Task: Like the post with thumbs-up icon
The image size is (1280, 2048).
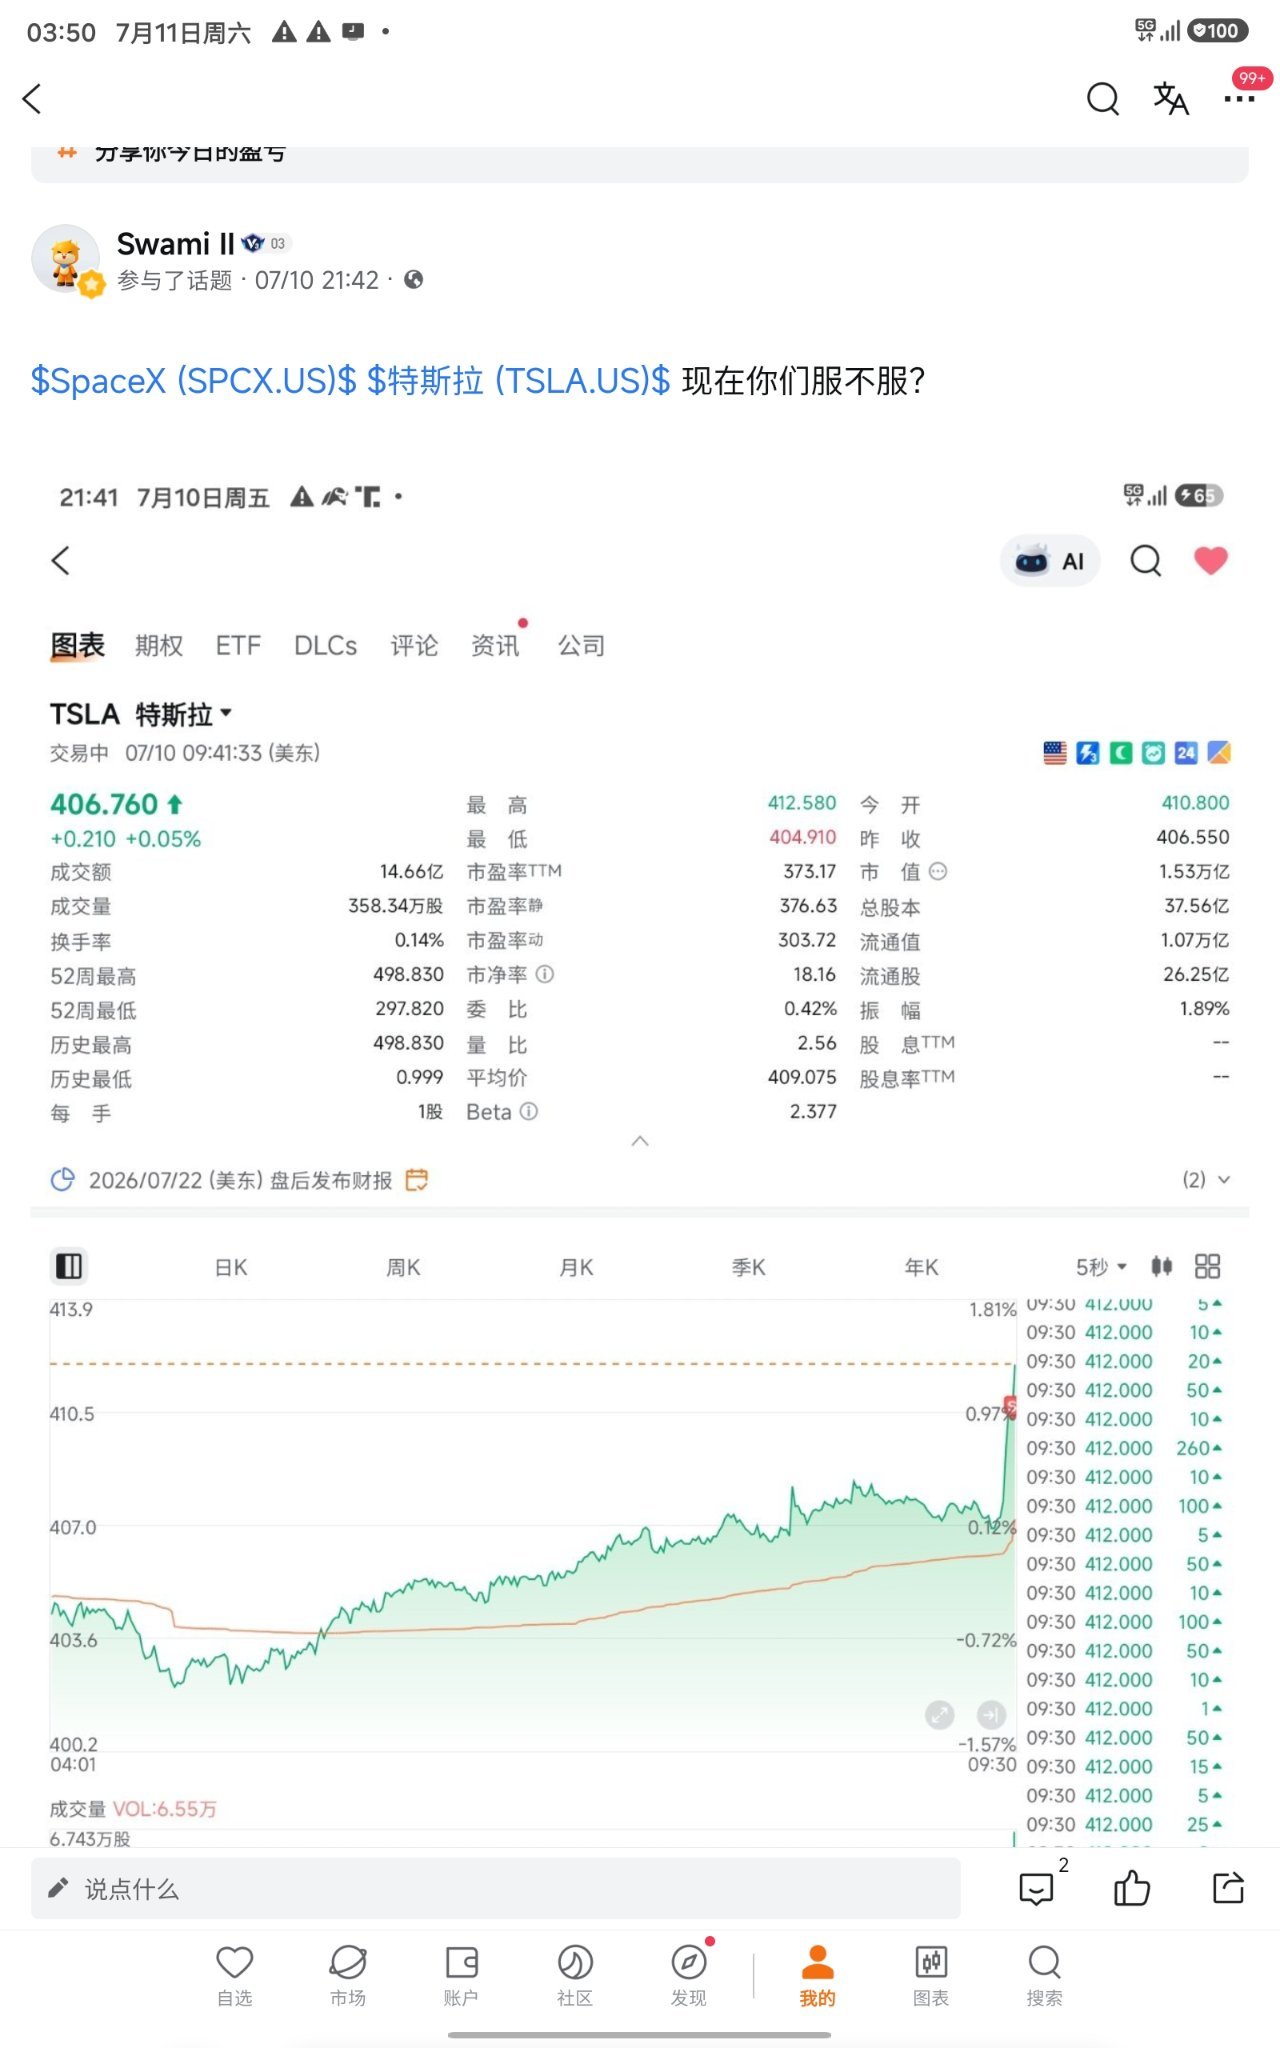Action: (x=1132, y=1887)
